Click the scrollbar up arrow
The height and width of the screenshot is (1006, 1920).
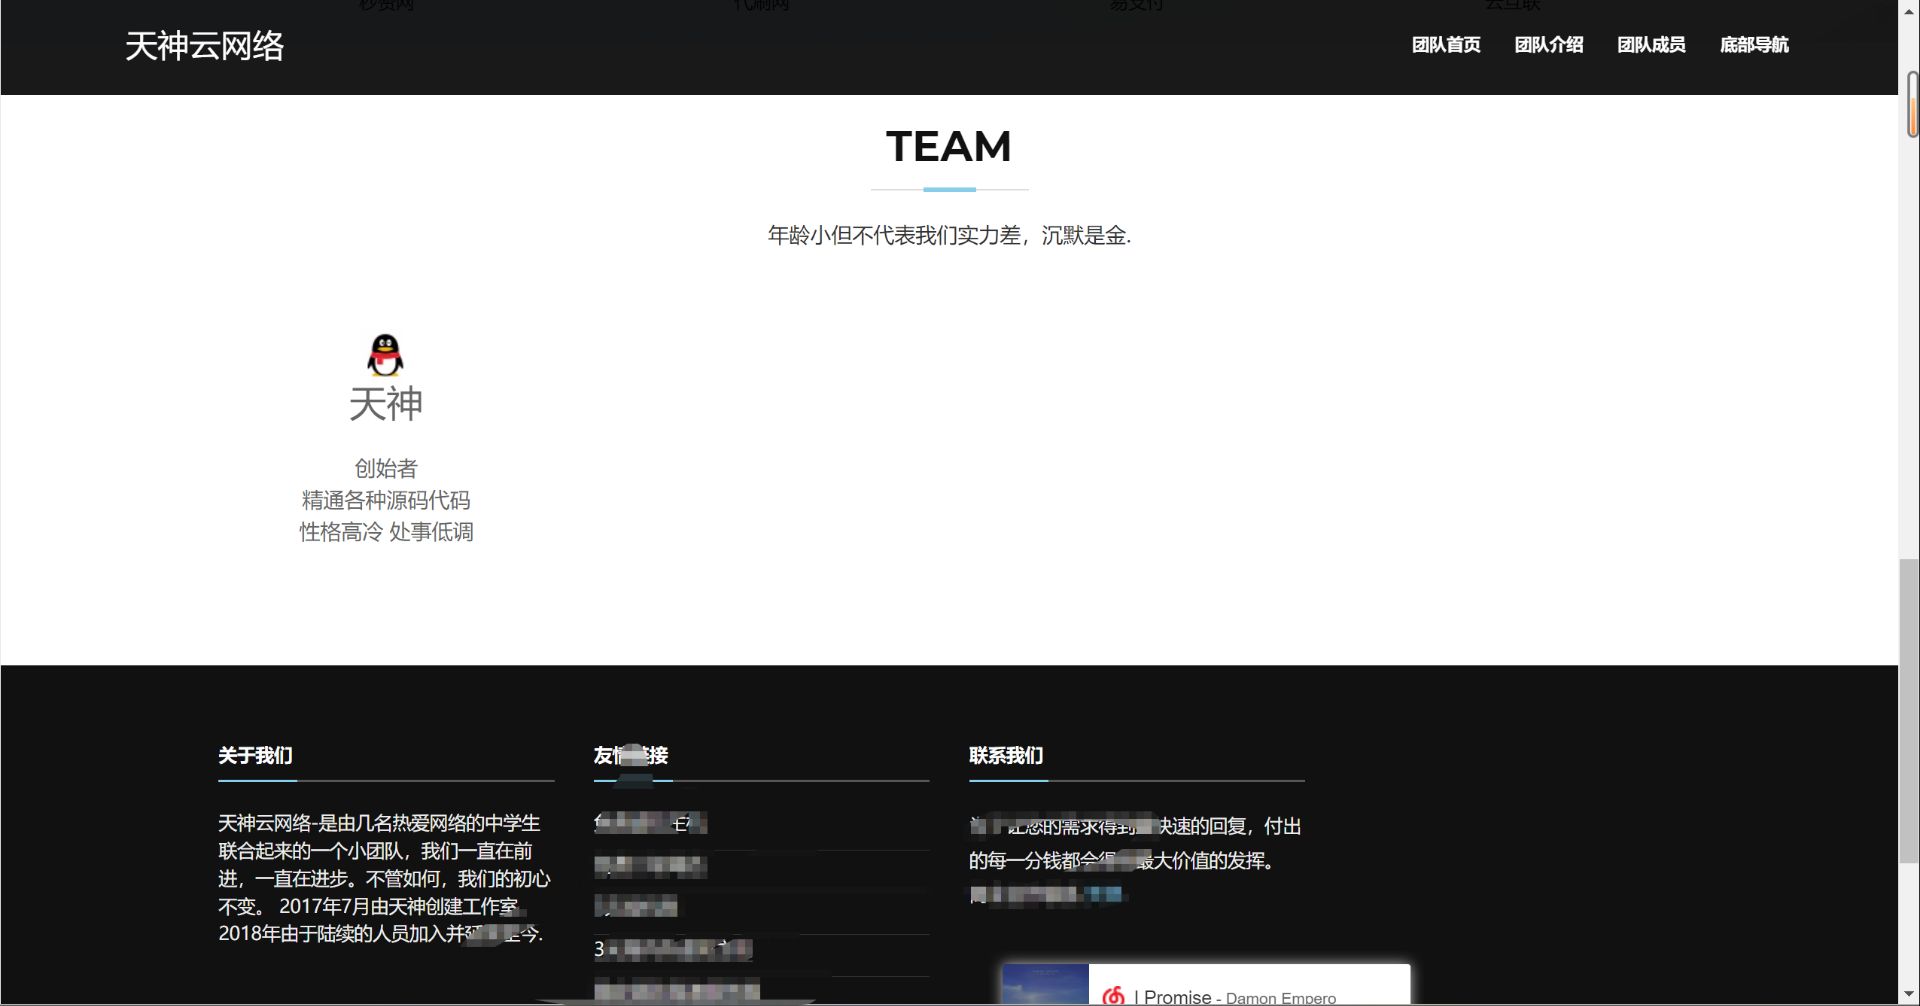click(x=1910, y=9)
